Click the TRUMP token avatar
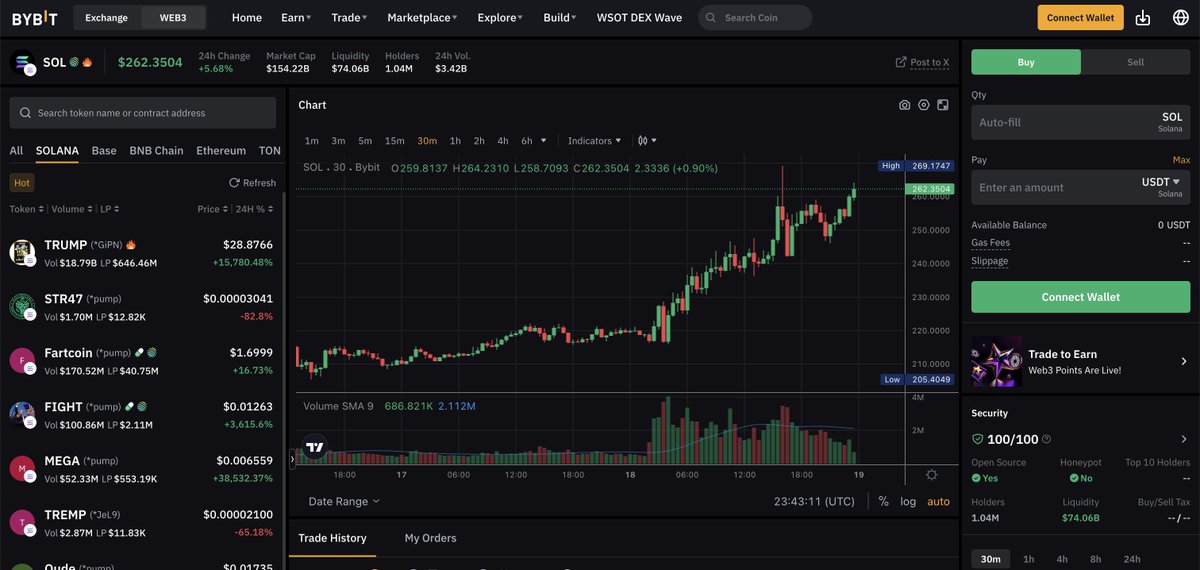The height and width of the screenshot is (570, 1200). click(x=23, y=253)
